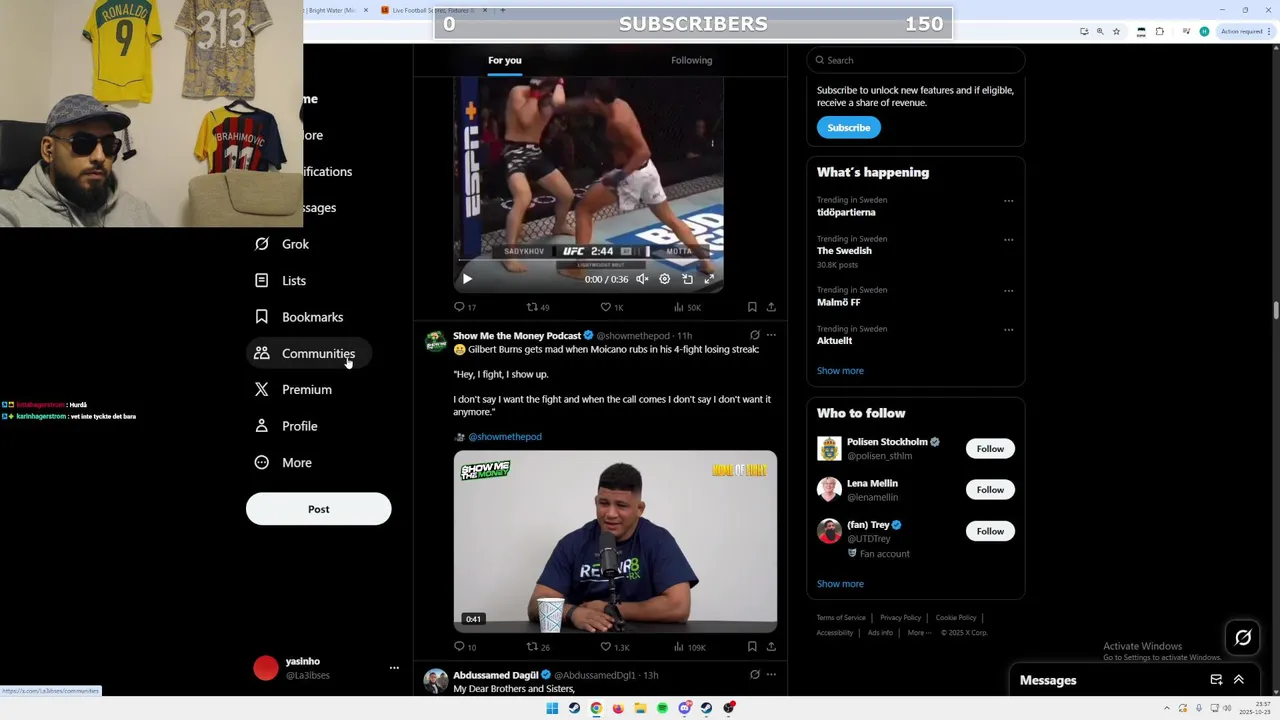Open Bookmarks in the sidebar
1280x720 pixels.
(299, 317)
